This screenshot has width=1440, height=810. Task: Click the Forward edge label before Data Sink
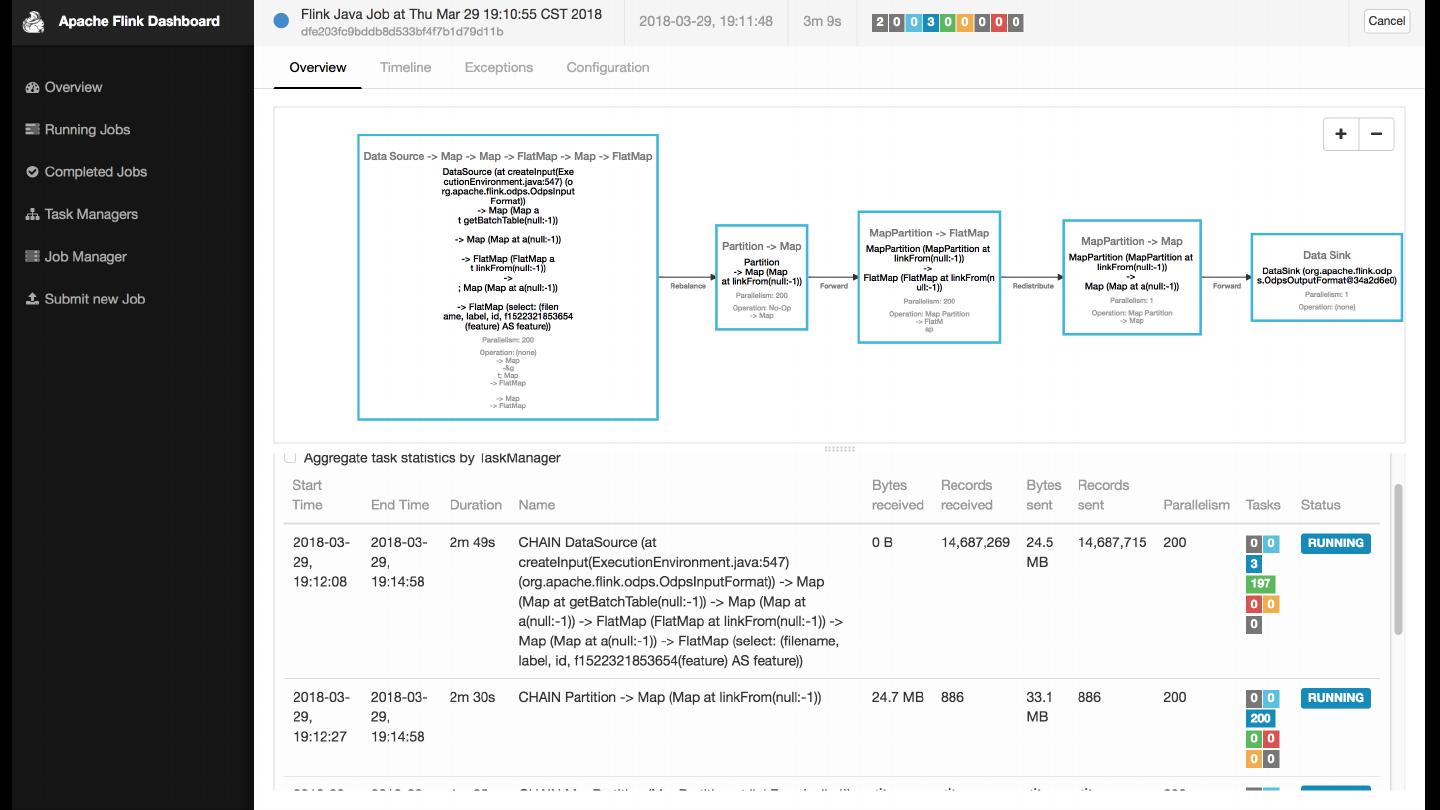[1227, 286]
